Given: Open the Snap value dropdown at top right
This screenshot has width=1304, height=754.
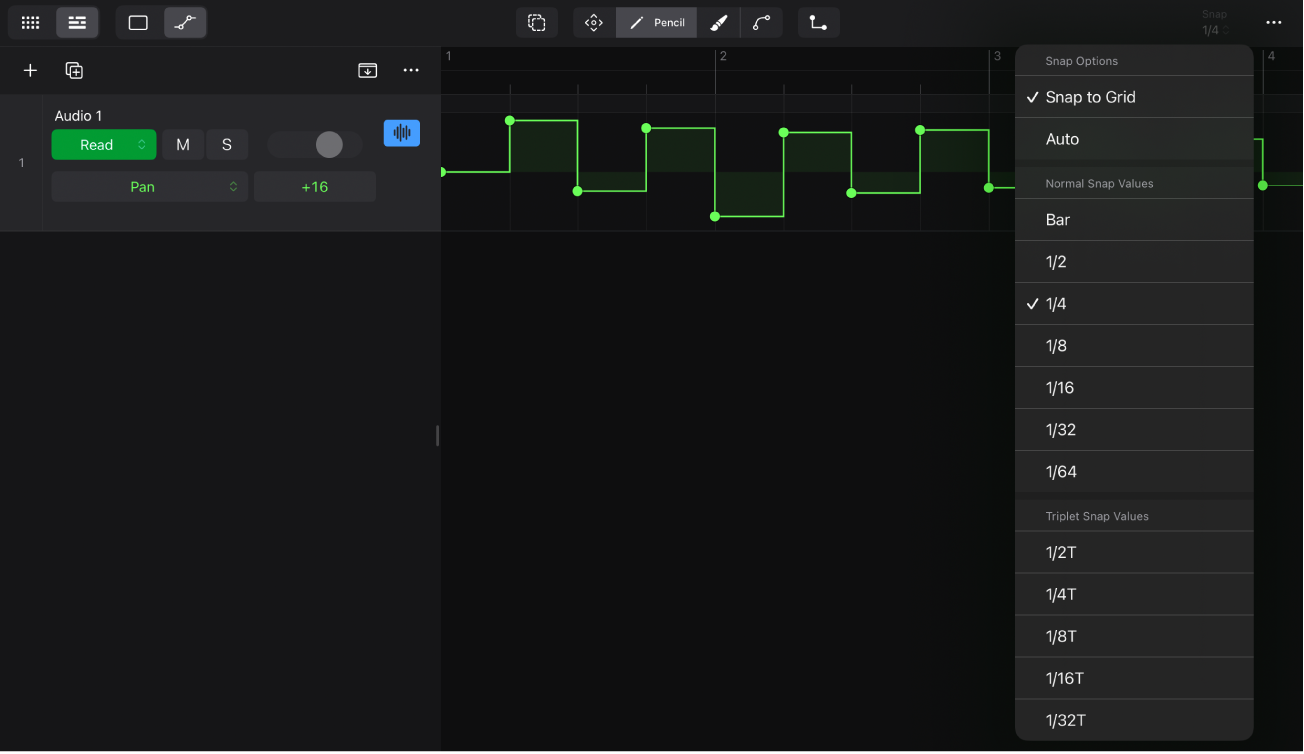Looking at the screenshot, I should click(1214, 22).
